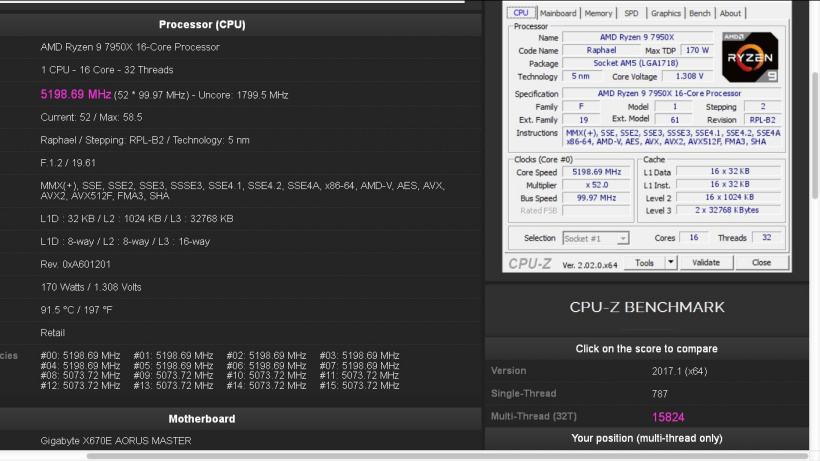Click the Validate button
Image resolution: width=820 pixels, height=461 pixels.
pyautogui.click(x=706, y=263)
